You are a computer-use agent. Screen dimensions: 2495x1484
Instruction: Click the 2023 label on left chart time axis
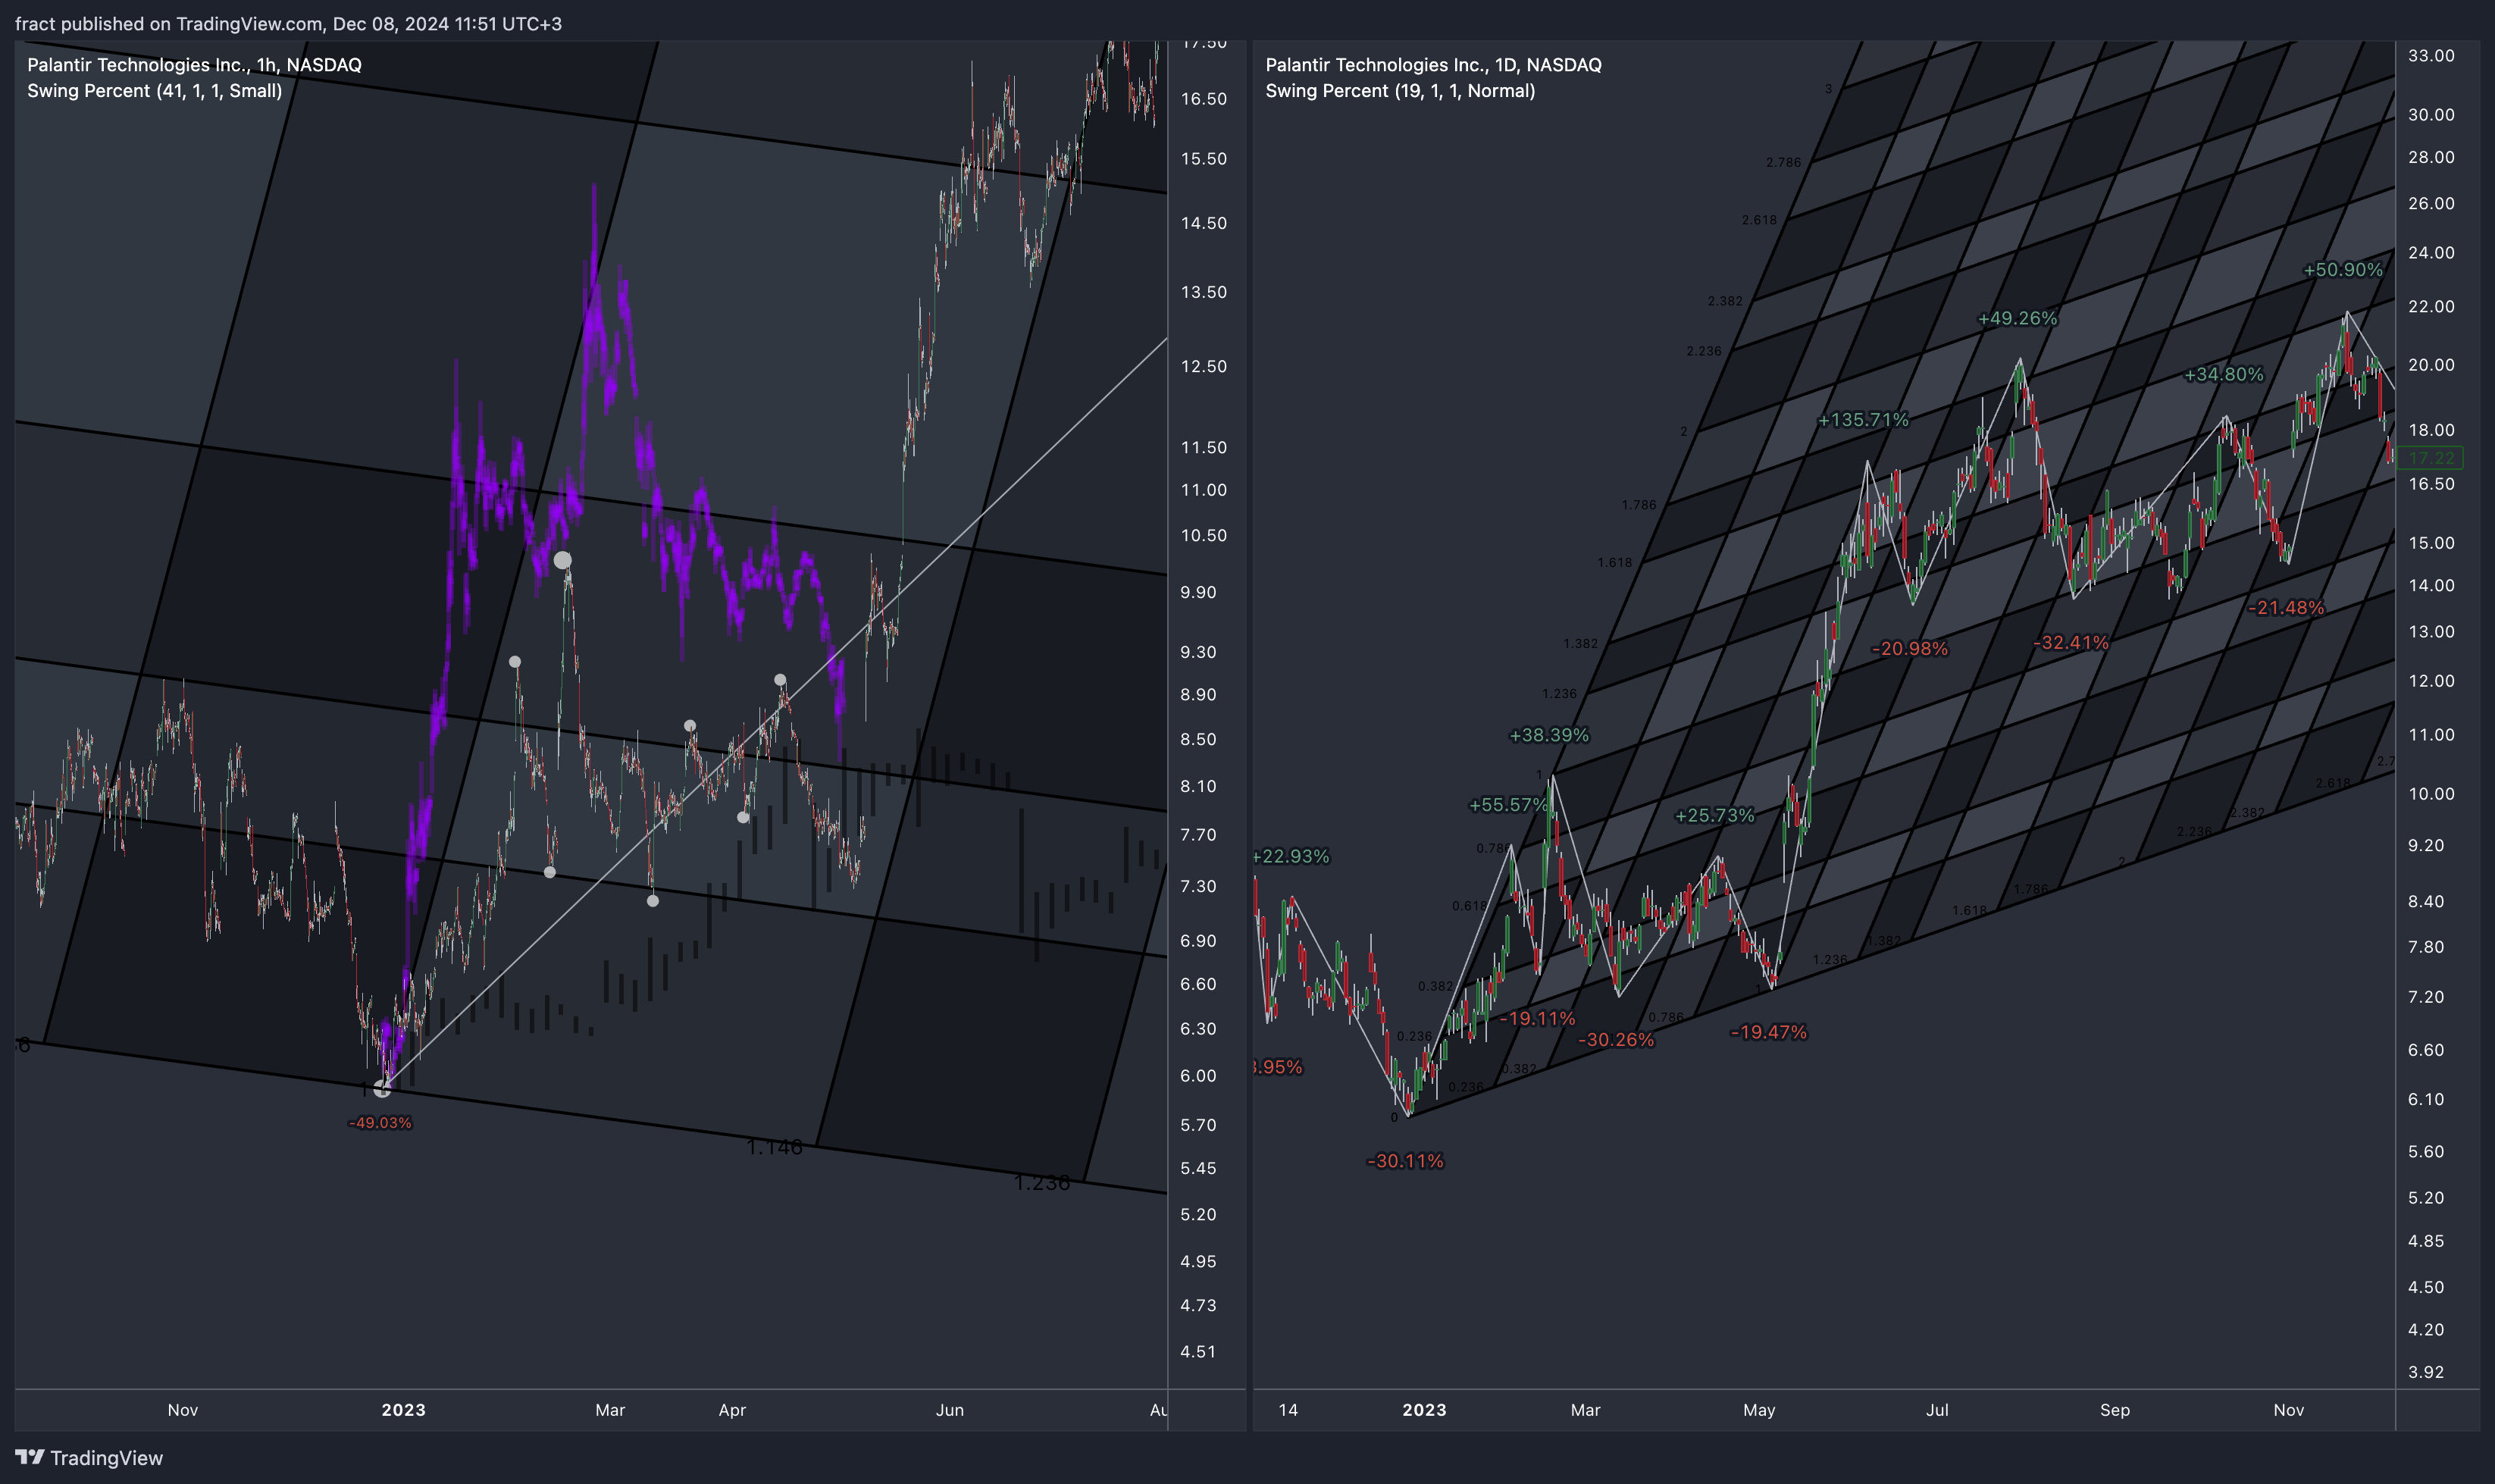(x=403, y=1410)
